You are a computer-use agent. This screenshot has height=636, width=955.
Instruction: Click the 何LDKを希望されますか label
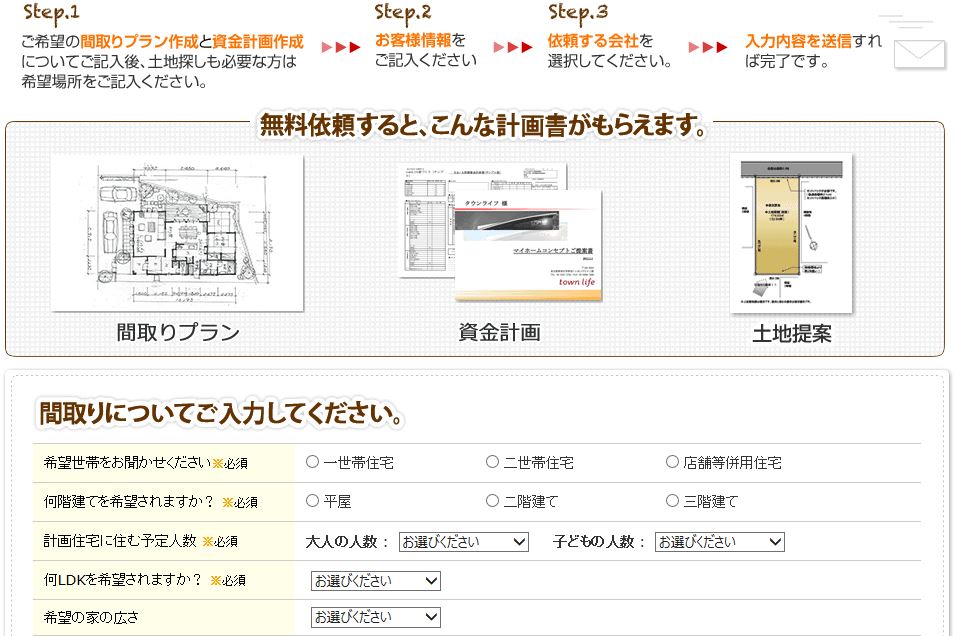pyautogui.click(x=122, y=579)
